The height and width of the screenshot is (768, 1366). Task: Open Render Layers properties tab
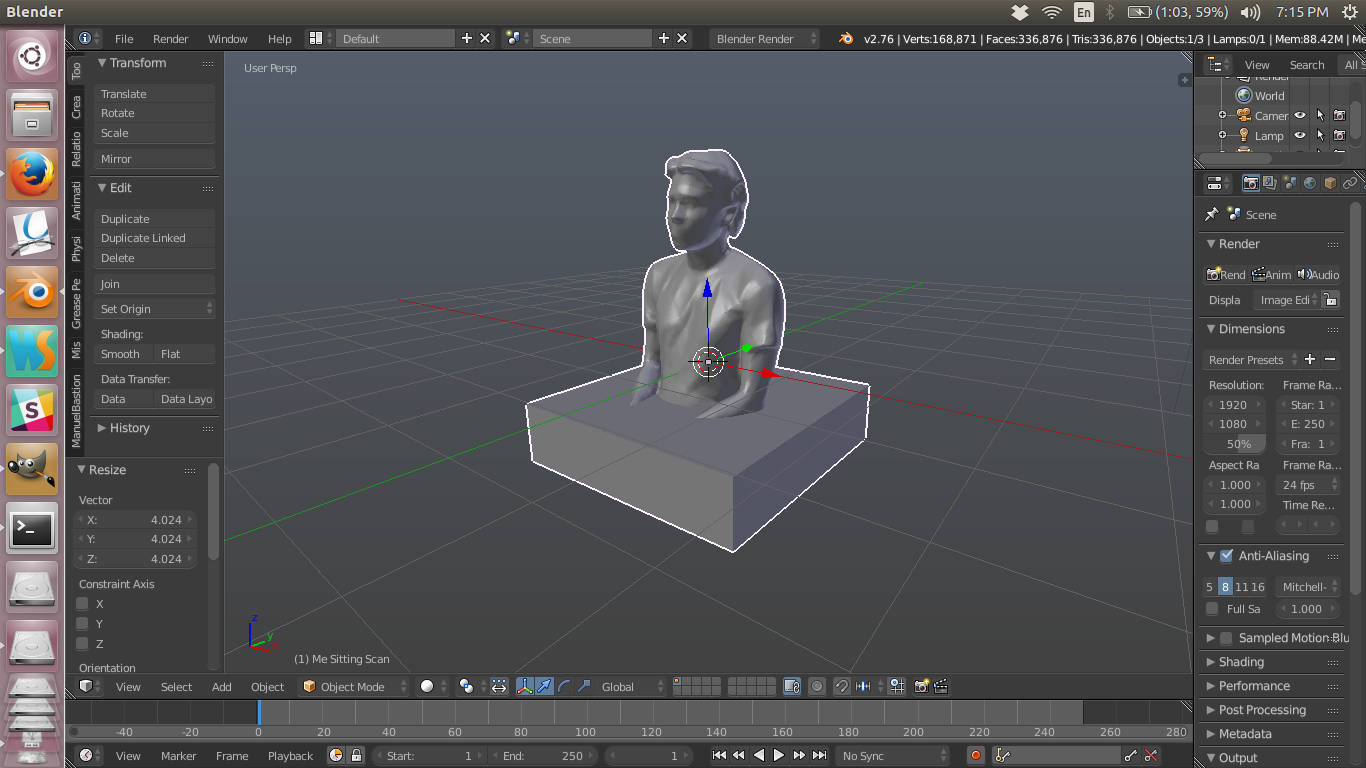[1270, 183]
